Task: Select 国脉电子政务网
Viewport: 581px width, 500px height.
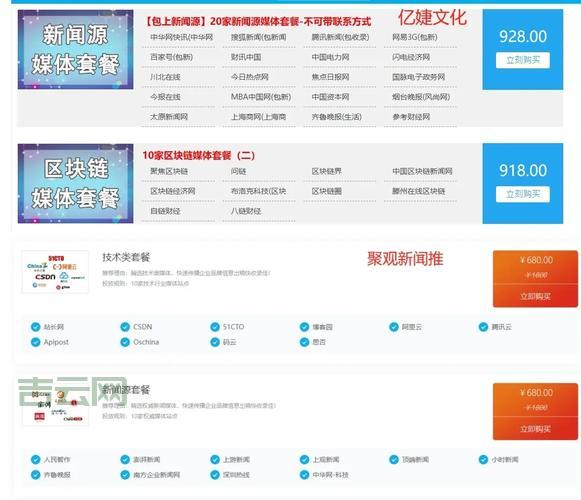Action: tap(419, 77)
